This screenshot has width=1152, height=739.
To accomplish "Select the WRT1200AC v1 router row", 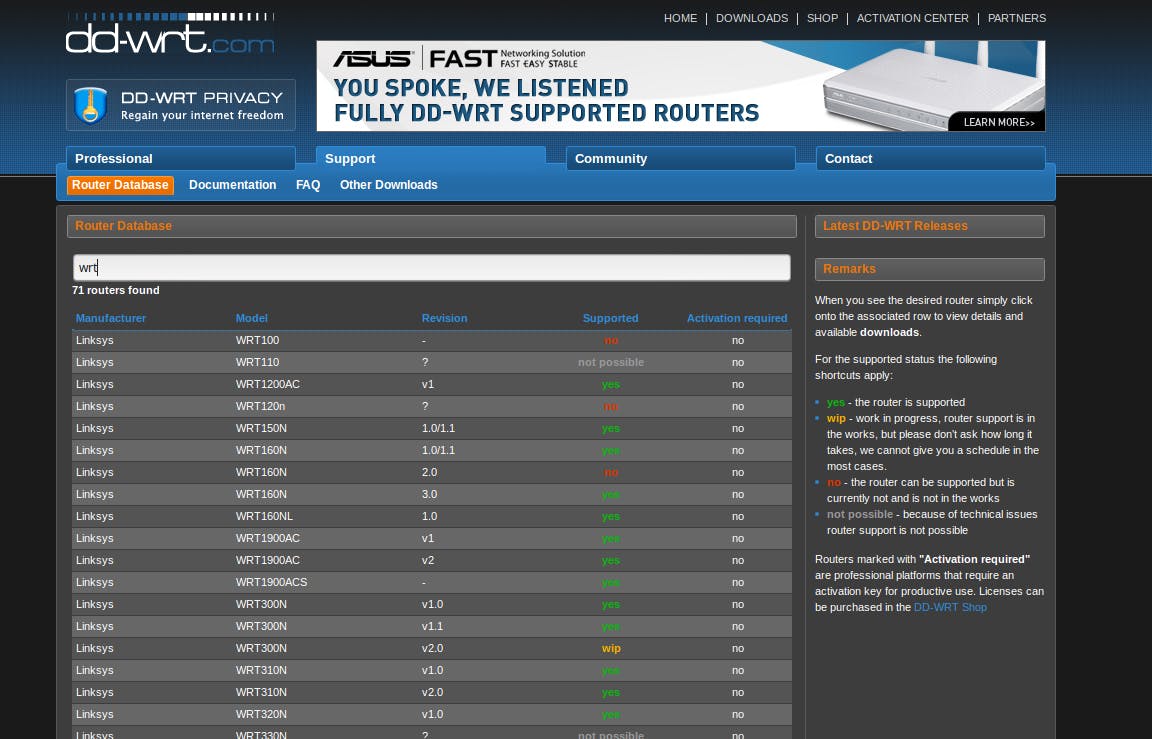I will pos(431,384).
